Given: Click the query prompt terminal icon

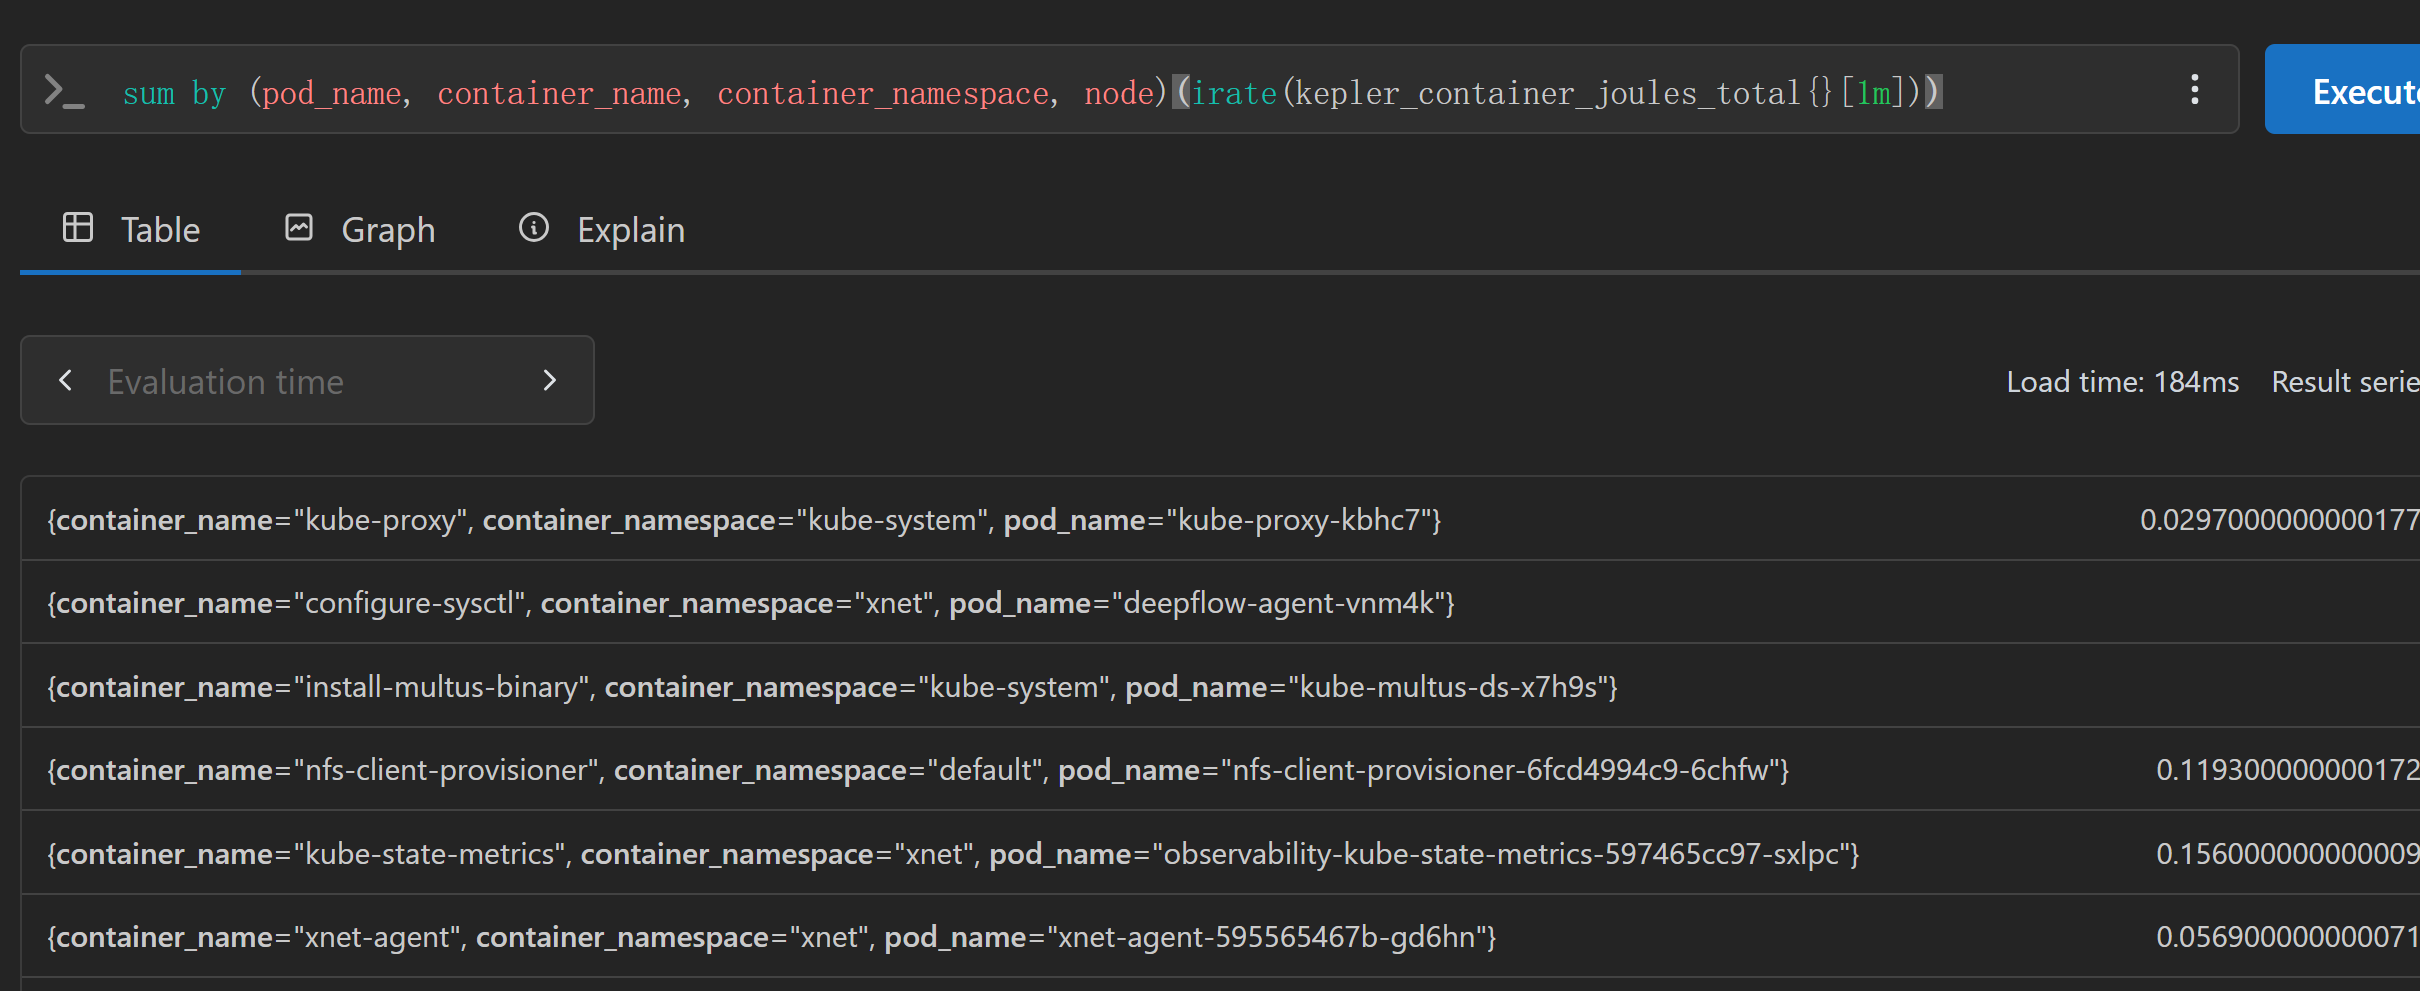Looking at the screenshot, I should [65, 91].
